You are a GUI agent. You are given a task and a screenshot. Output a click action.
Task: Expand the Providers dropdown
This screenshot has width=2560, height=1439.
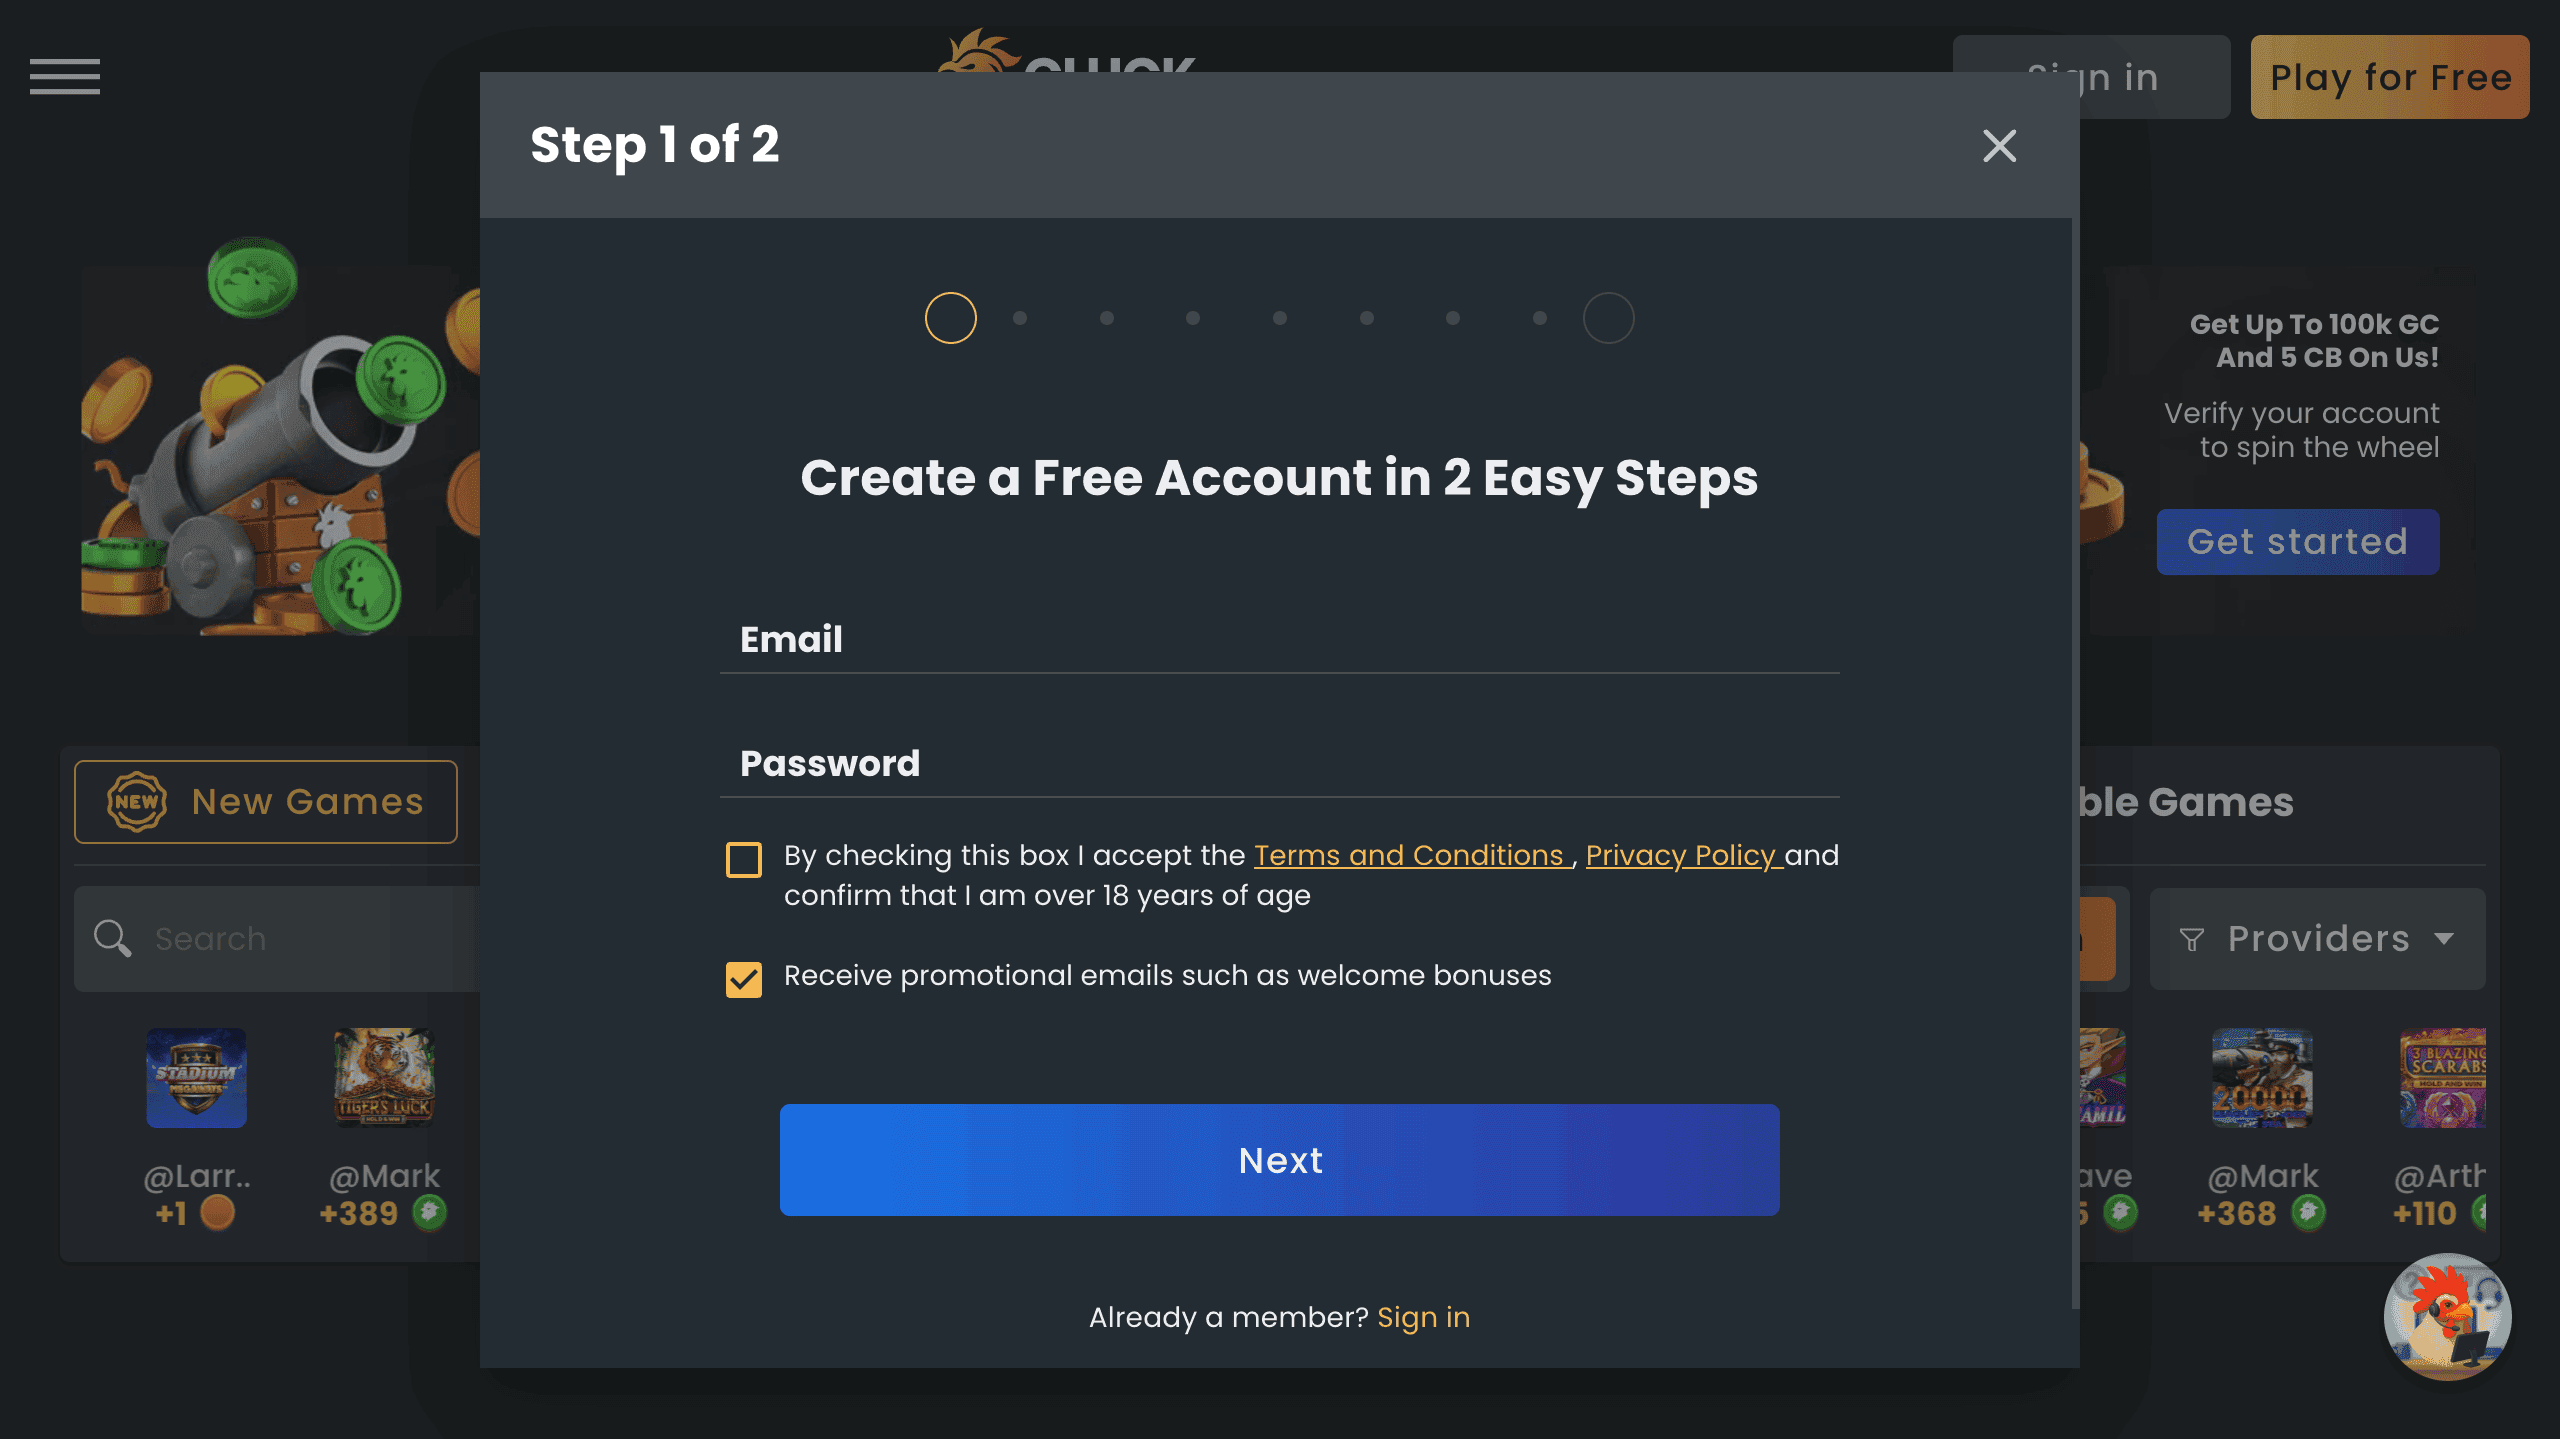tap(2318, 938)
